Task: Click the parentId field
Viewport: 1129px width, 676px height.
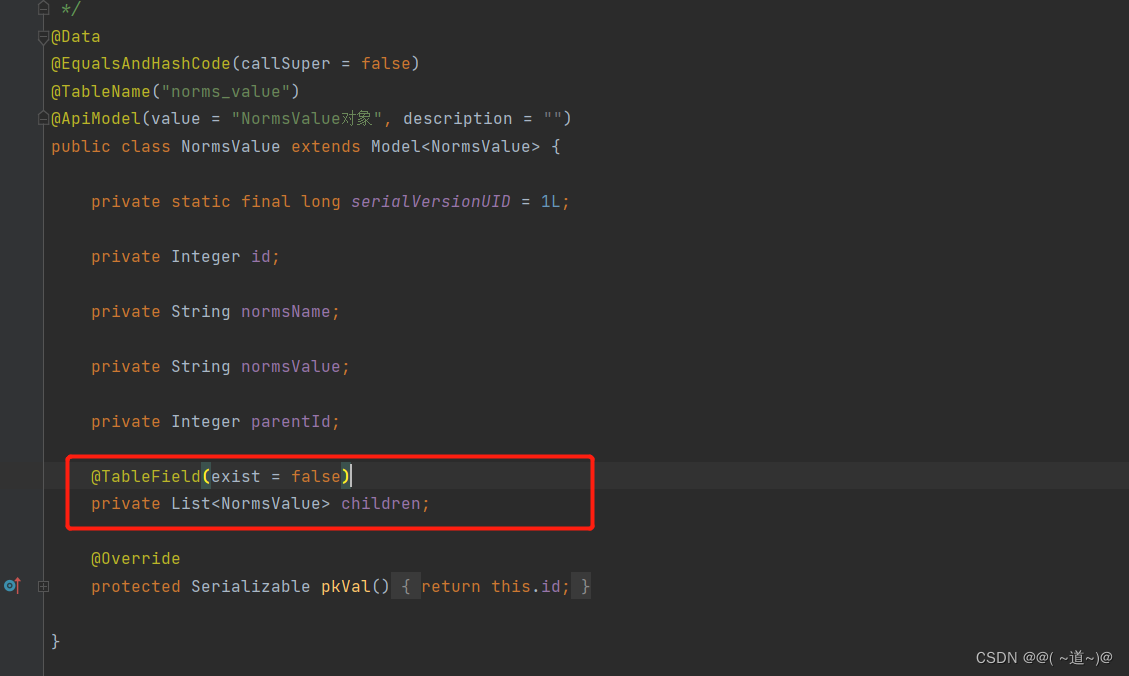Action: (290, 422)
